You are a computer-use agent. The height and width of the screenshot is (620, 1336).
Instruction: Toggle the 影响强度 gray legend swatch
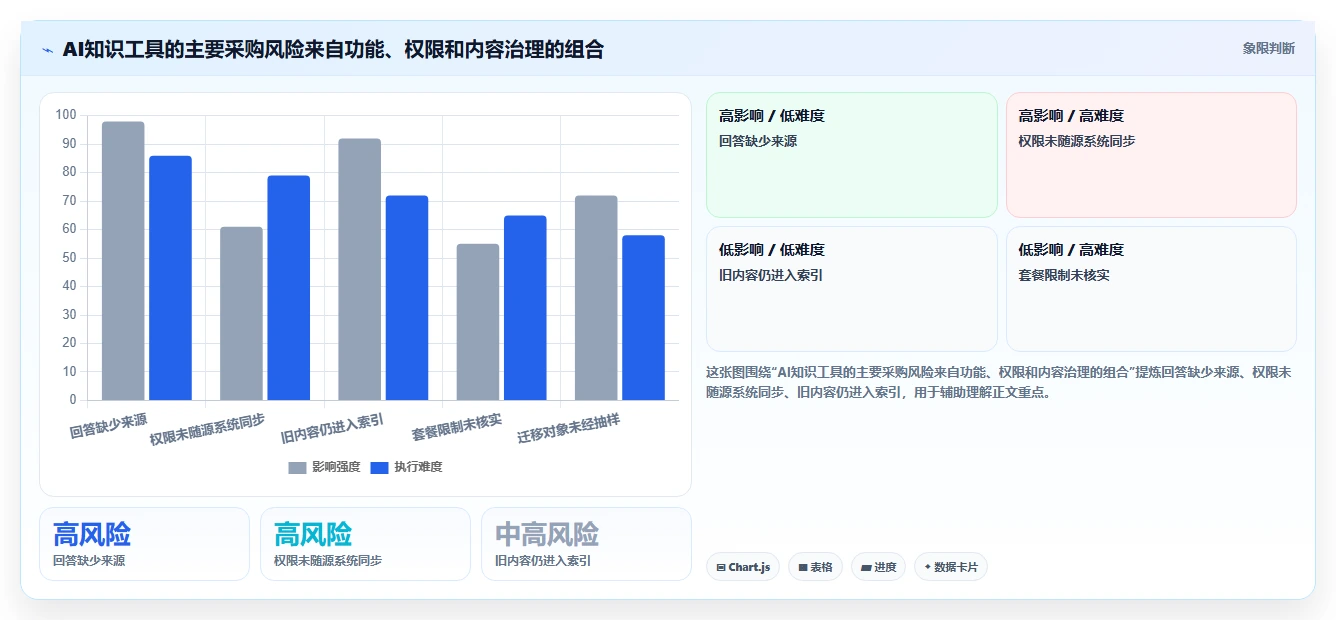tap(298, 468)
